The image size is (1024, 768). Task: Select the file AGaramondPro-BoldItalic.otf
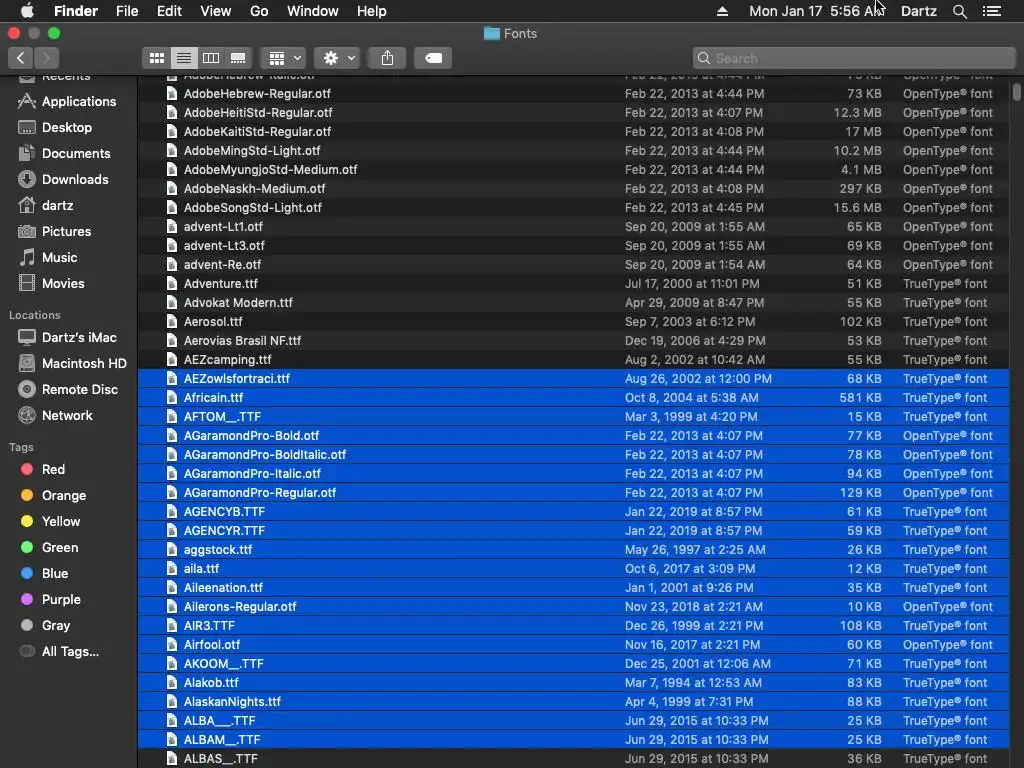(x=573, y=455)
